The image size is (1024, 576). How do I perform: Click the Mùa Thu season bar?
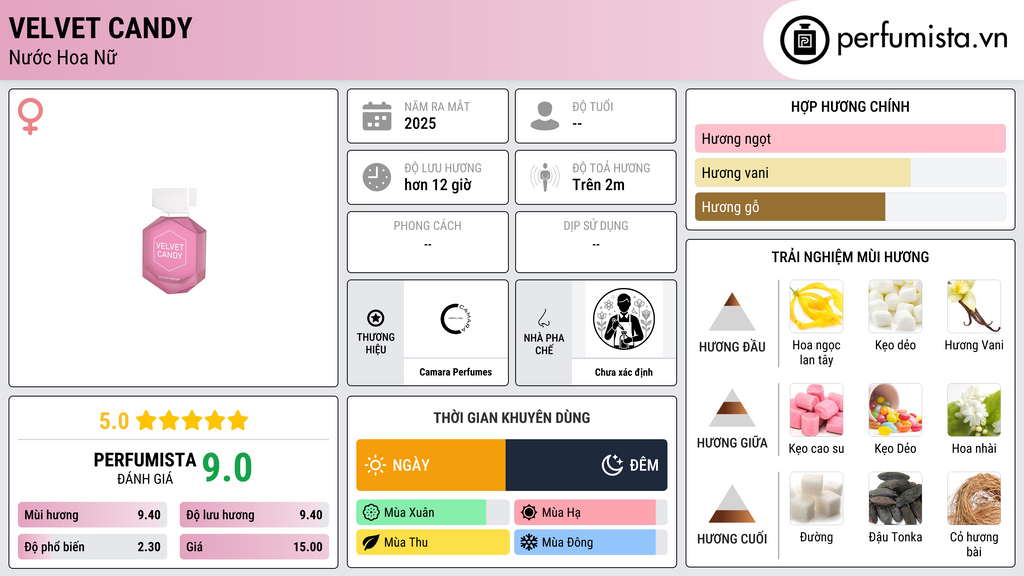(433, 542)
